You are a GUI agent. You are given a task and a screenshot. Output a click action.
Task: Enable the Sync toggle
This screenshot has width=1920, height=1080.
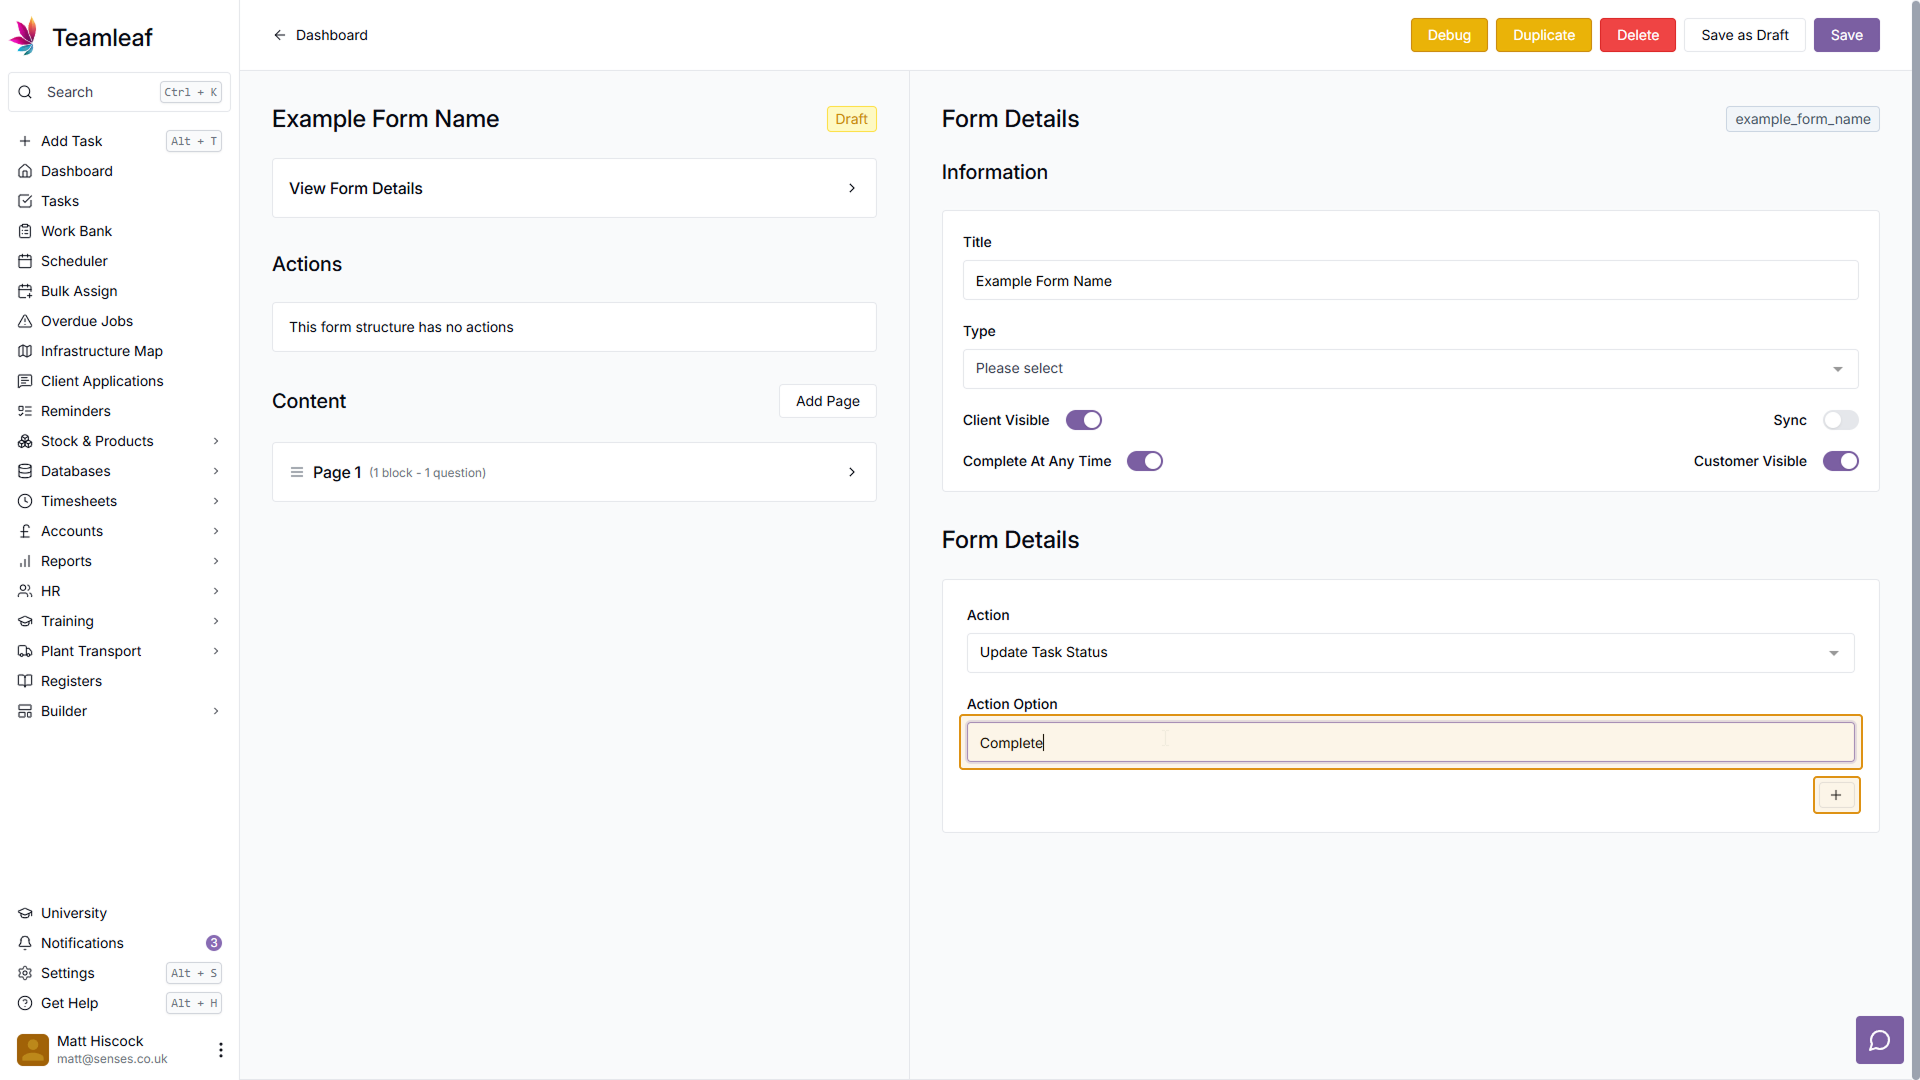click(x=1840, y=420)
